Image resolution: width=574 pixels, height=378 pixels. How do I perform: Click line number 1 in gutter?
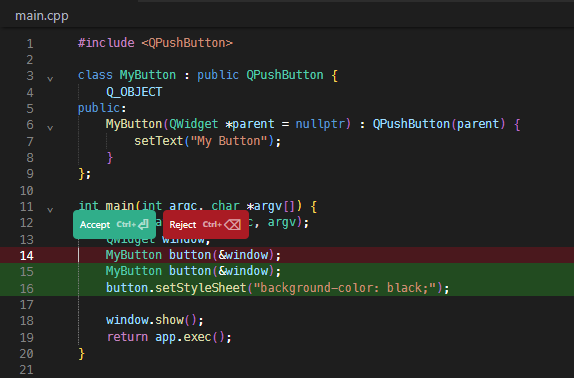[x=30, y=44]
